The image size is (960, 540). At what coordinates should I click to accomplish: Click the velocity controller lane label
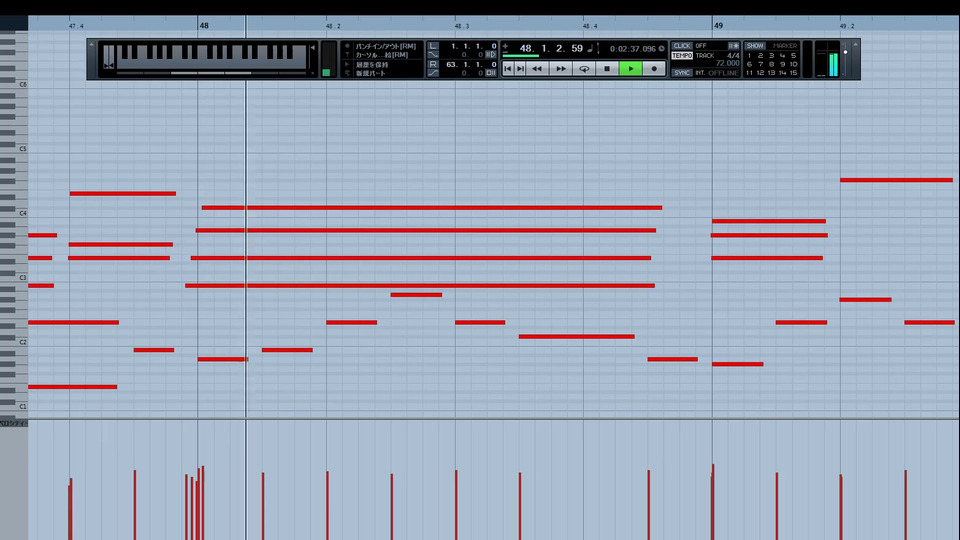[x=13, y=423]
